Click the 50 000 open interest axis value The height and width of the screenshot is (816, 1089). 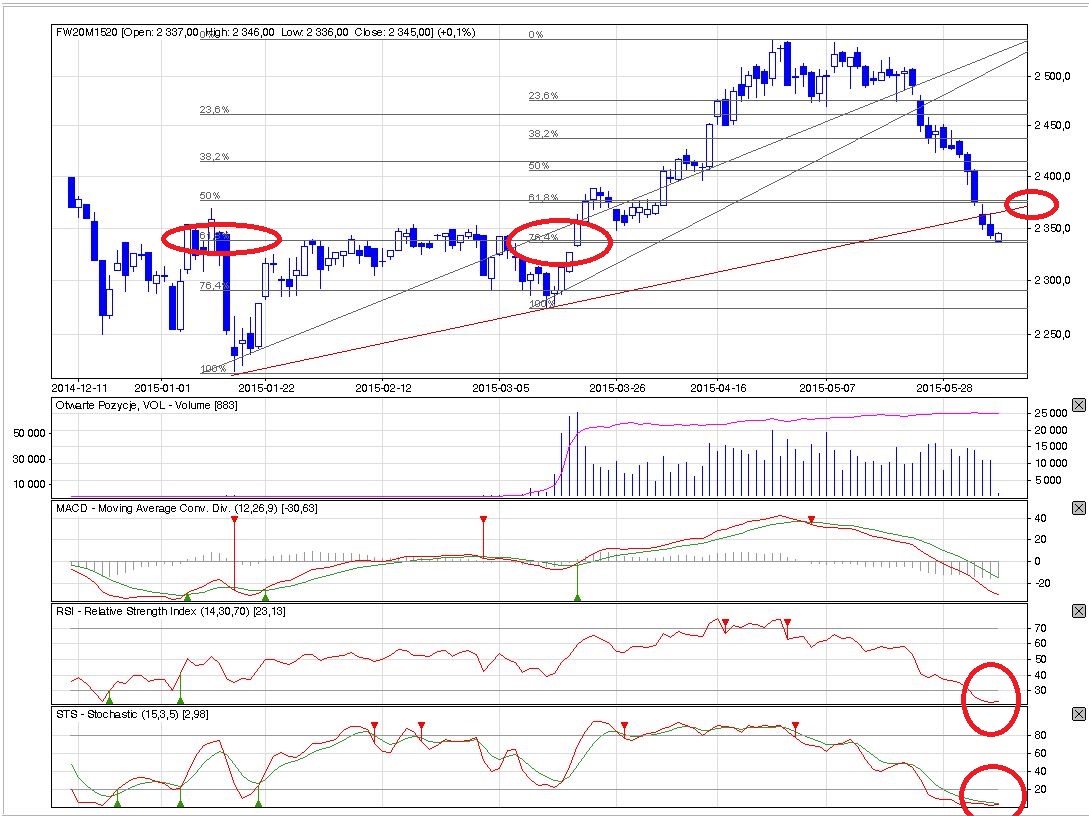(x=29, y=433)
